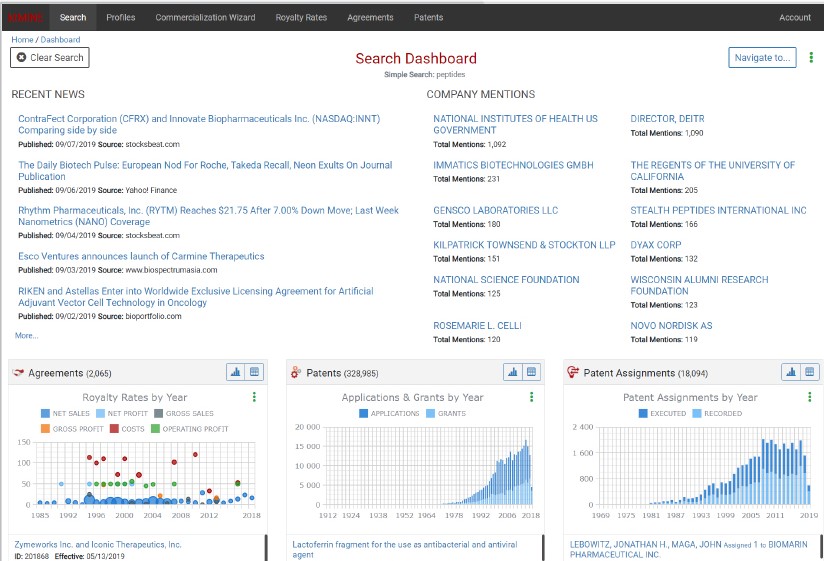Image resolution: width=824 pixels, height=561 pixels.
Task: Open Gensco Laboratories LLC link
Action: [x=496, y=210]
